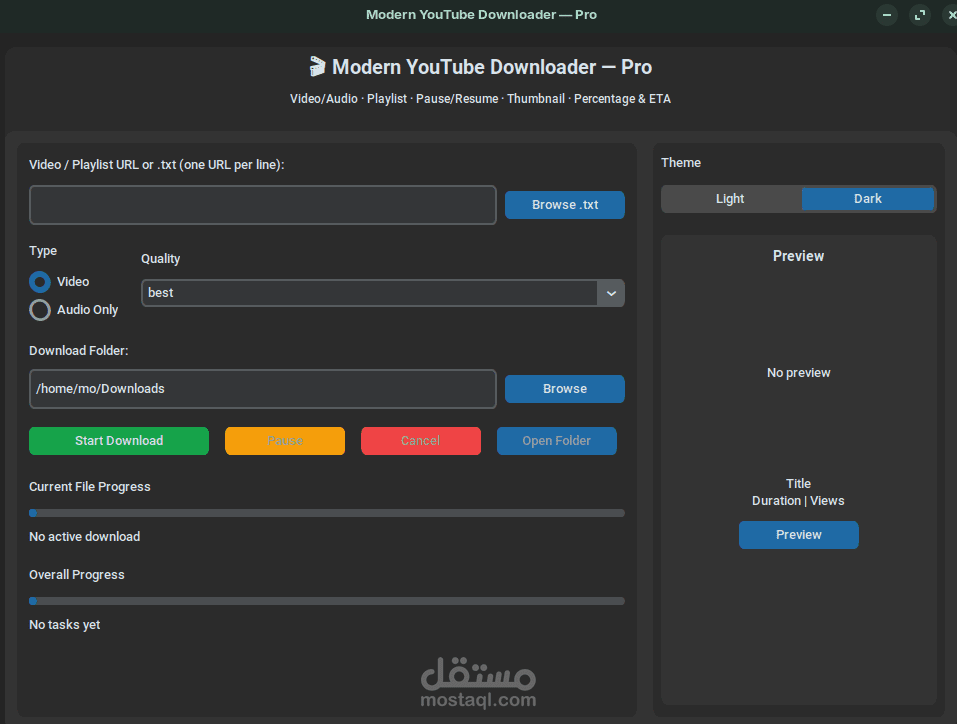Screen dimensions: 957x724
Task: Close the downloader window
Action: [x=951, y=15]
